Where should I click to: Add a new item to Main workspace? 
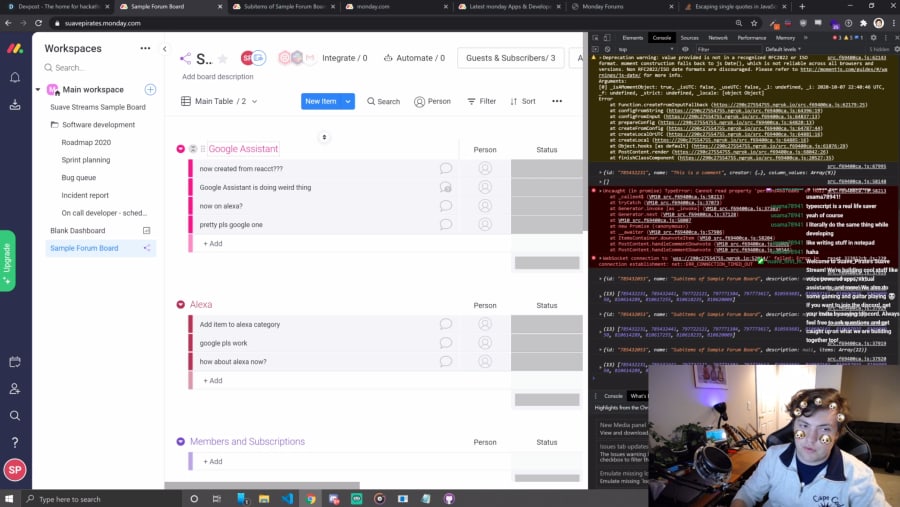150,90
